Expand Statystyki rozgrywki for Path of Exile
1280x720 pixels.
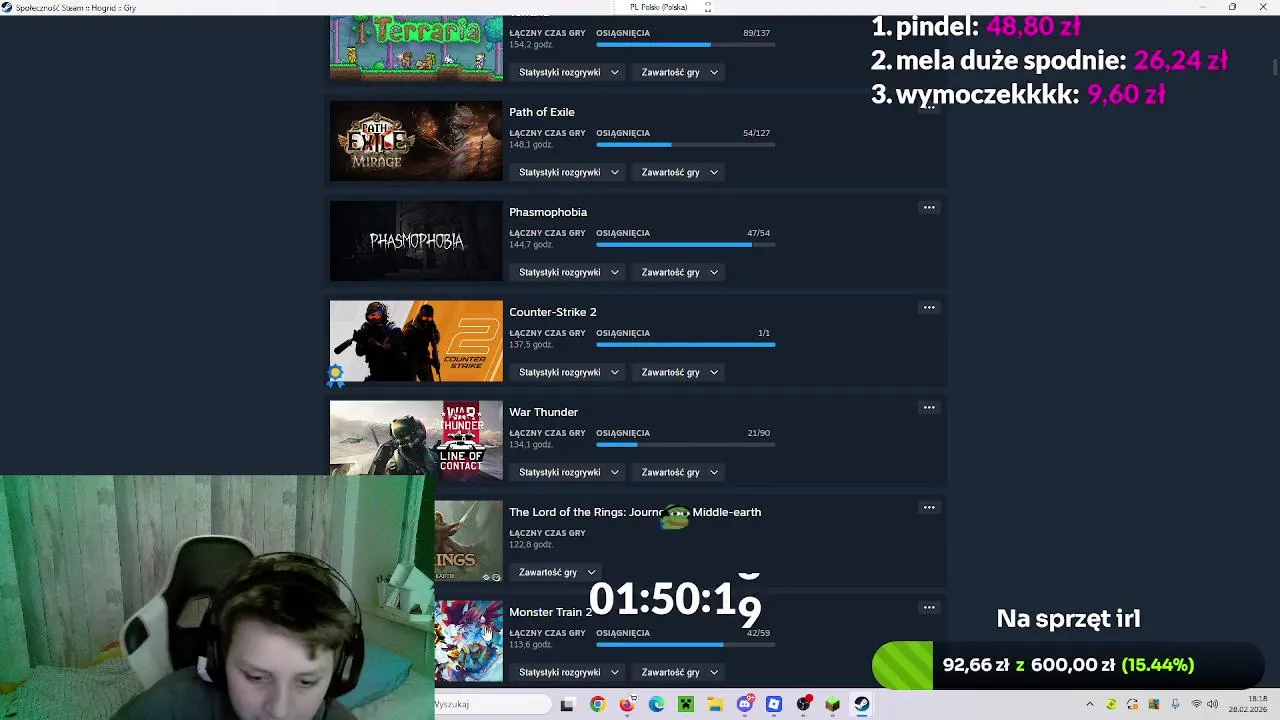point(569,172)
